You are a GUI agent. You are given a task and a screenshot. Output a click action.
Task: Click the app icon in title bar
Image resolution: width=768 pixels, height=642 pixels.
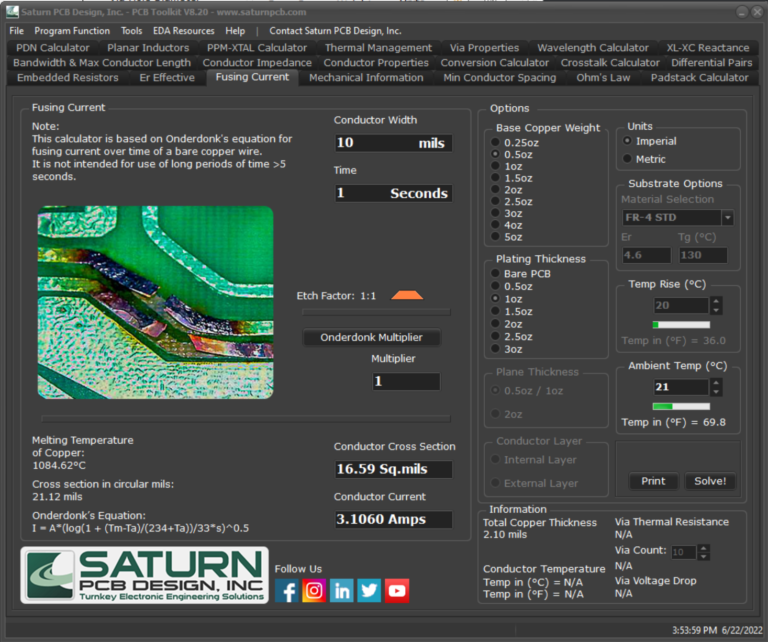pyautogui.click(x=12, y=11)
